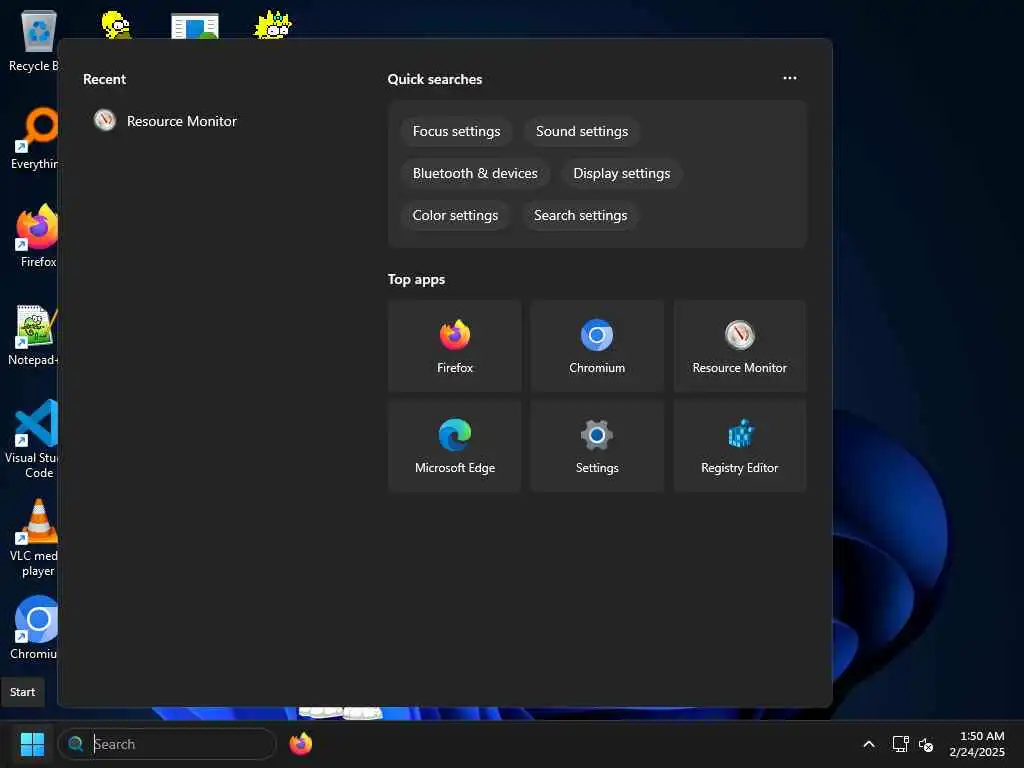Screen dimensions: 1024x768
Task: Select the Recycle Bin desktop icon
Action: (x=33, y=40)
